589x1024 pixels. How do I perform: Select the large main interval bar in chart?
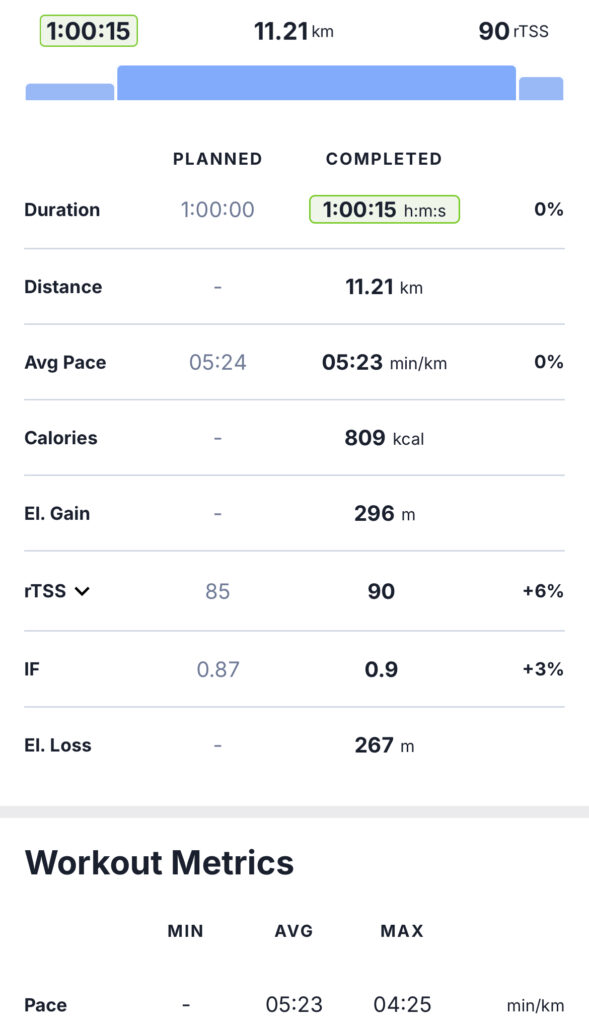(x=316, y=82)
